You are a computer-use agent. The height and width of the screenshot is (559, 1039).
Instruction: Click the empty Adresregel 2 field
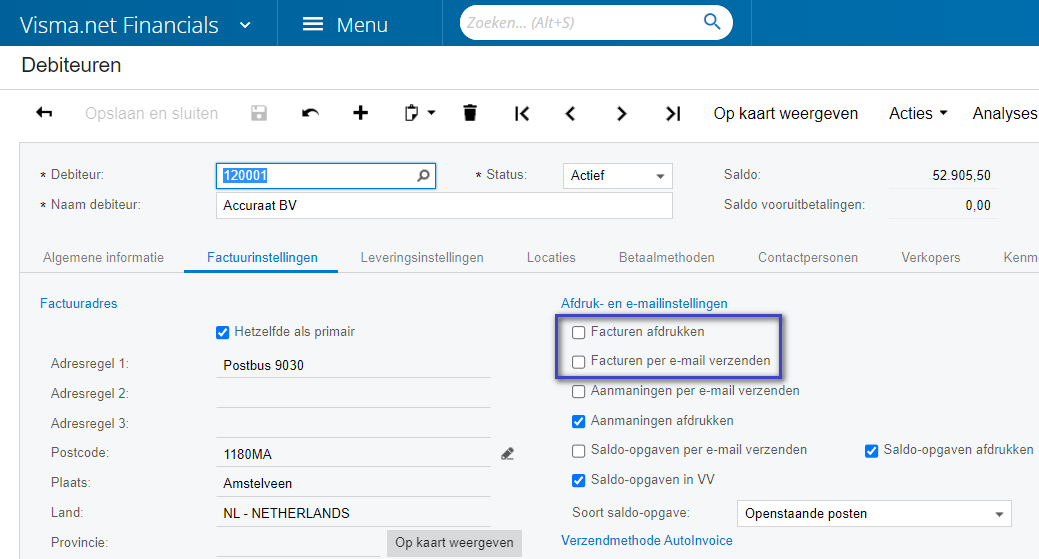[353, 394]
